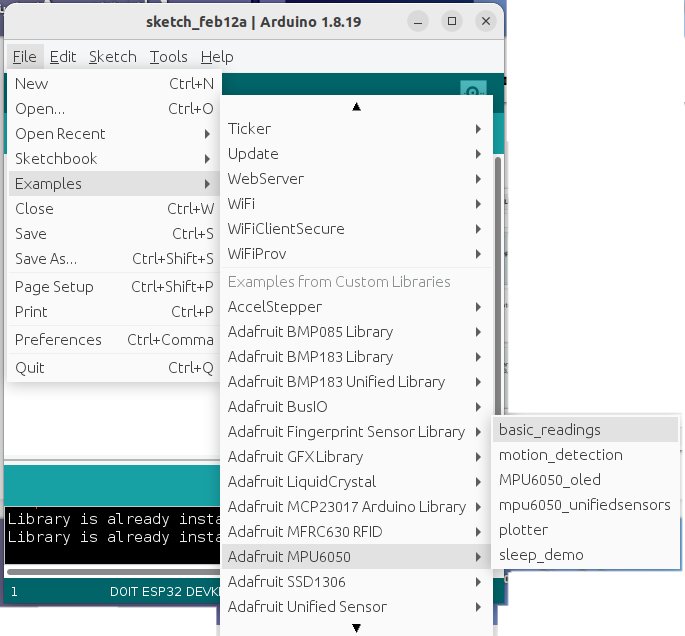This screenshot has width=685, height=636.
Task: Select Close in File menu
Action: [114, 208]
